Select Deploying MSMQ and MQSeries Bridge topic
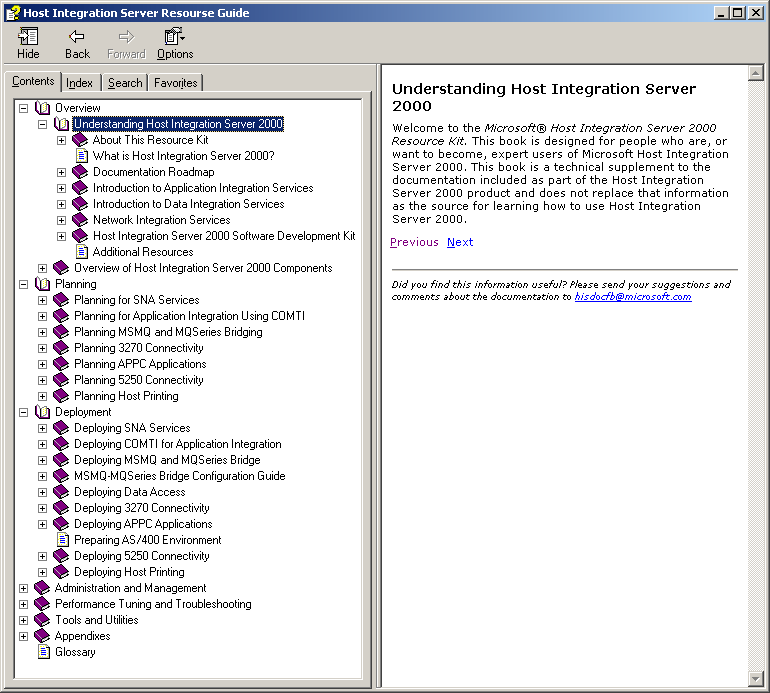The image size is (770, 693). click(x=167, y=460)
